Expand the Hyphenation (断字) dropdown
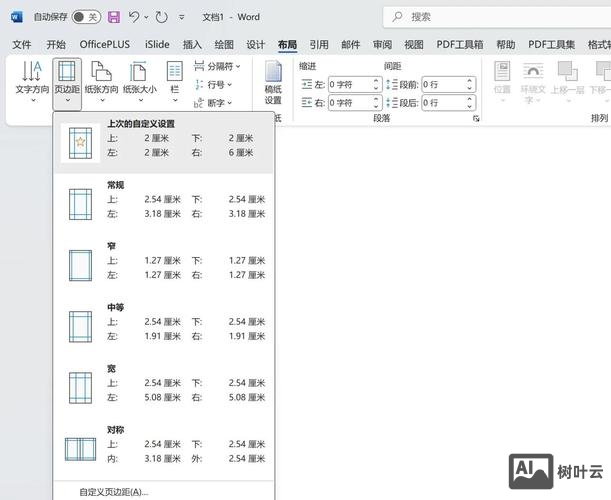Image resolution: width=611 pixels, height=500 pixels. pyautogui.click(x=213, y=103)
